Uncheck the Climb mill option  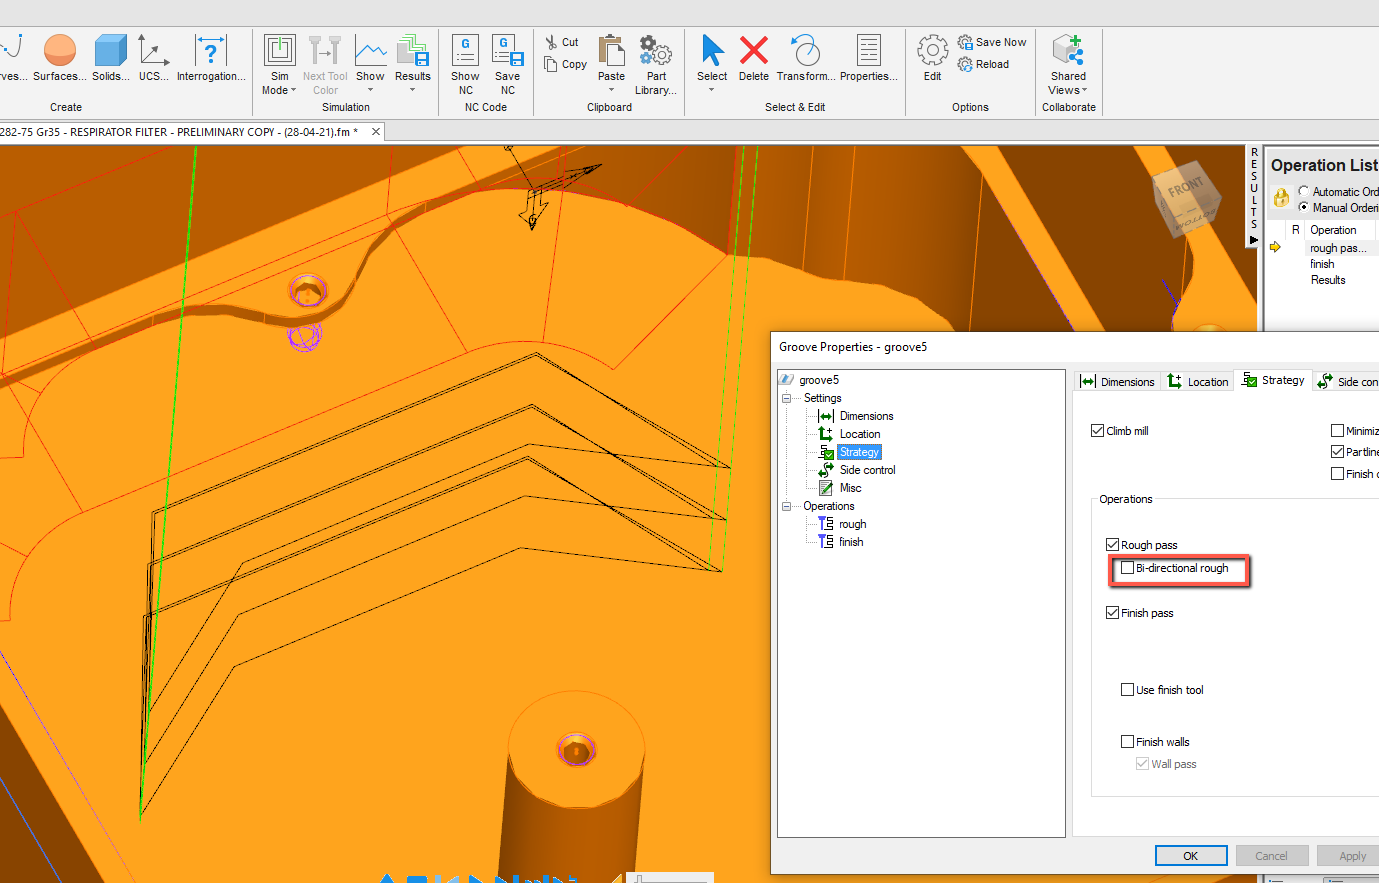pos(1098,431)
